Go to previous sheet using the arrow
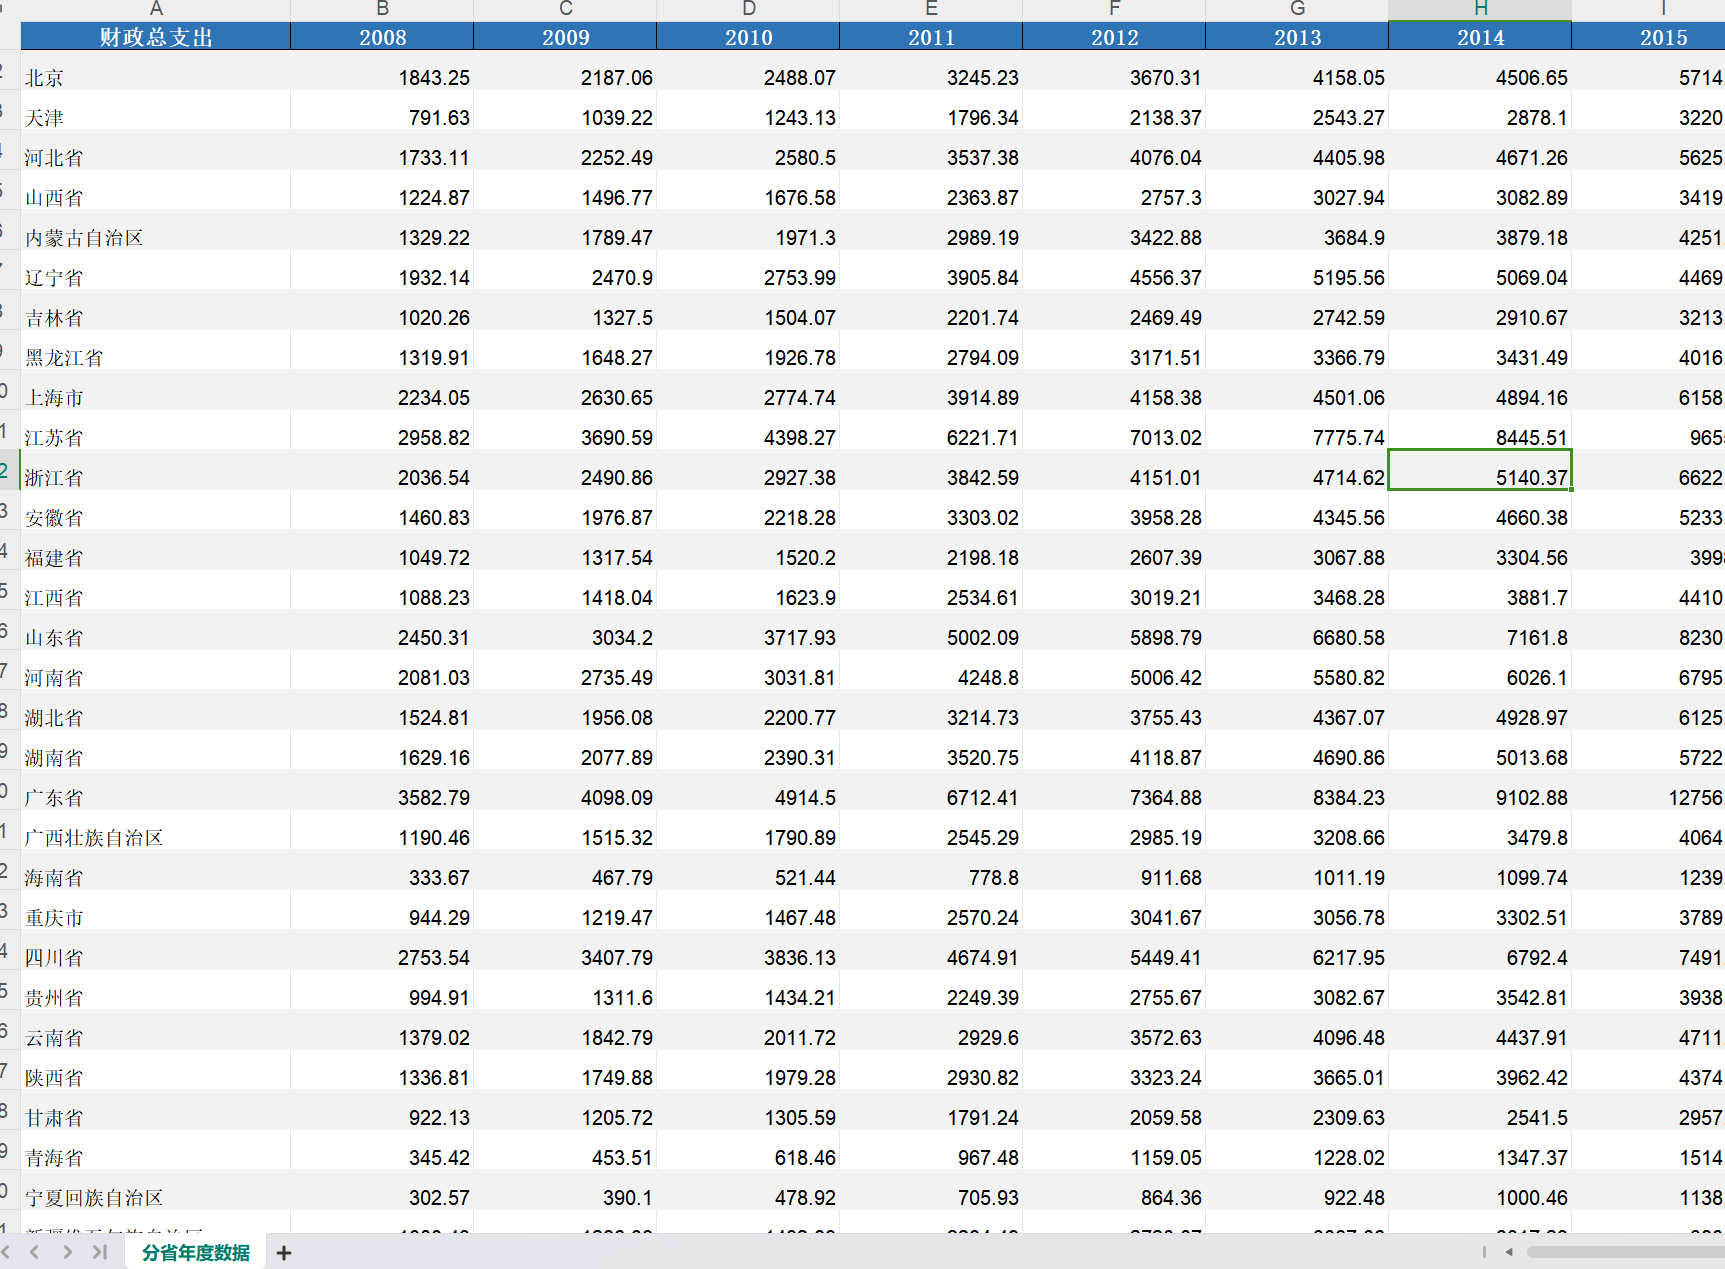This screenshot has width=1725, height=1269. click(x=35, y=1252)
